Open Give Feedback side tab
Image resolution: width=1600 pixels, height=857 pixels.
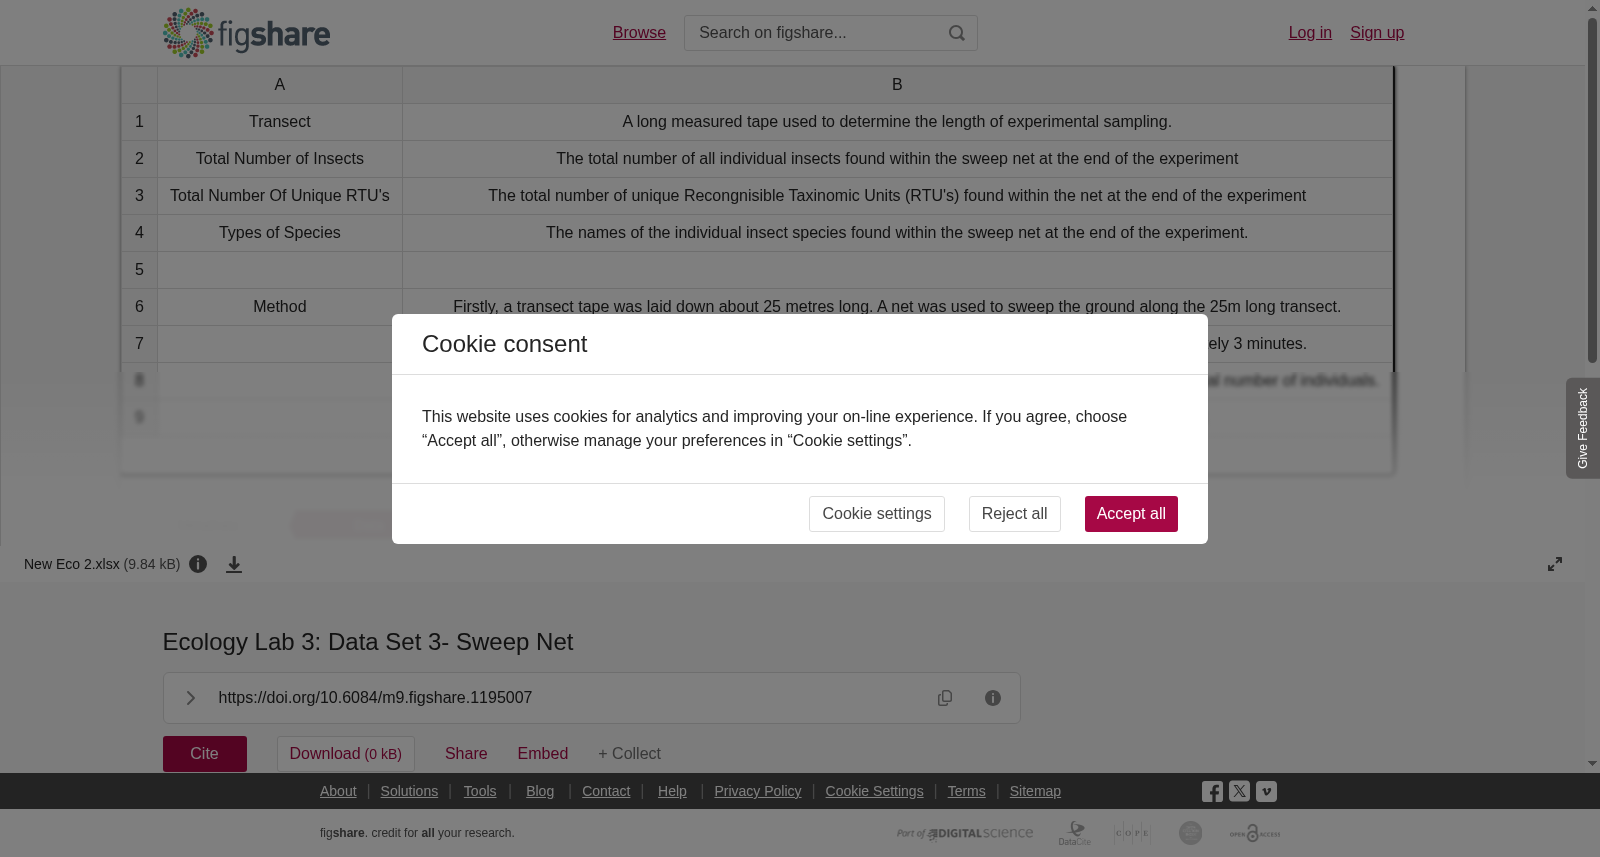pyautogui.click(x=1583, y=428)
